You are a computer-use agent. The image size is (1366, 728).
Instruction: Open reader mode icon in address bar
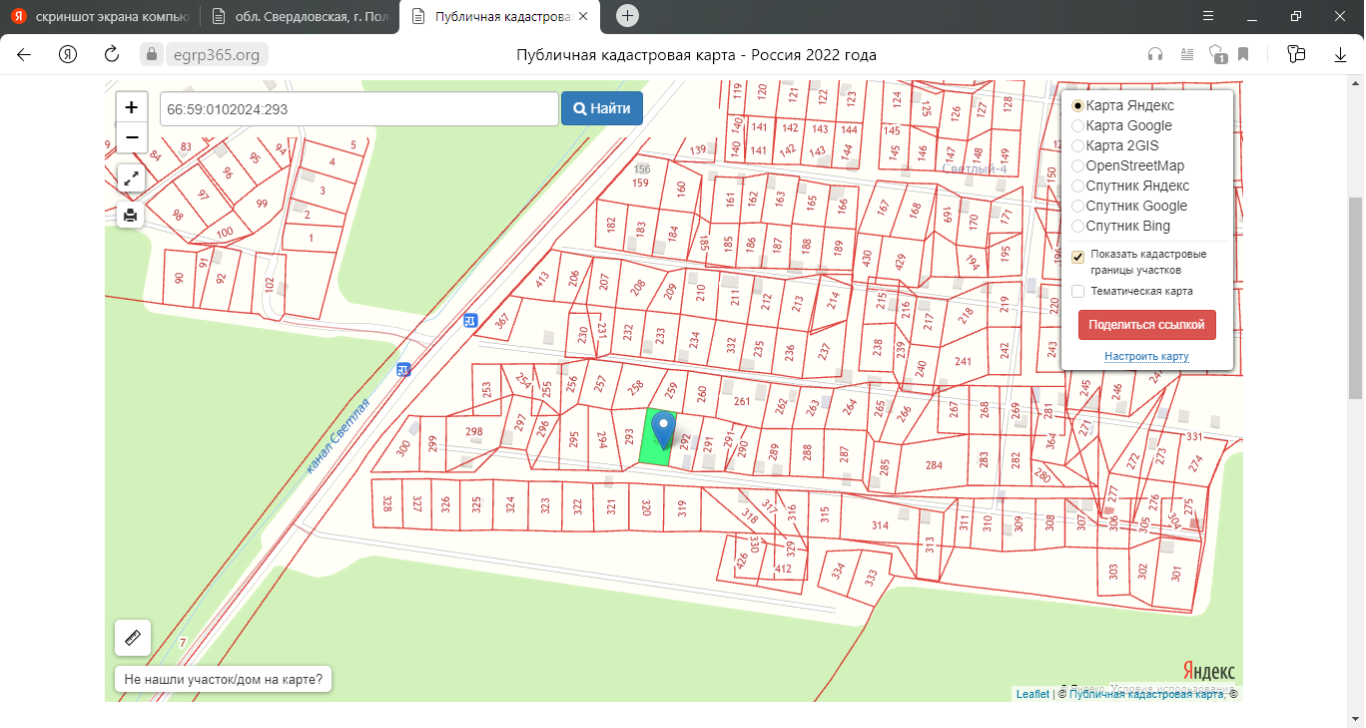1186,55
